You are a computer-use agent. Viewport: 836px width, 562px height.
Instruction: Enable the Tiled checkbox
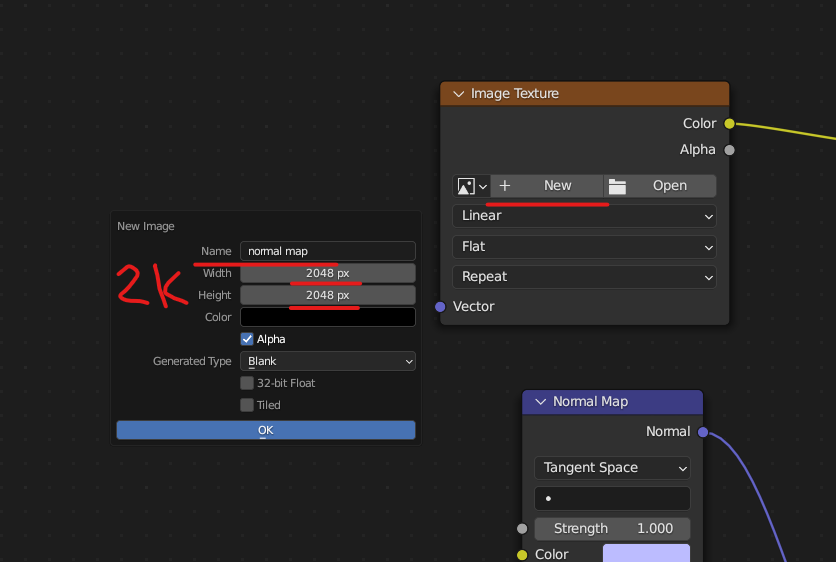247,405
